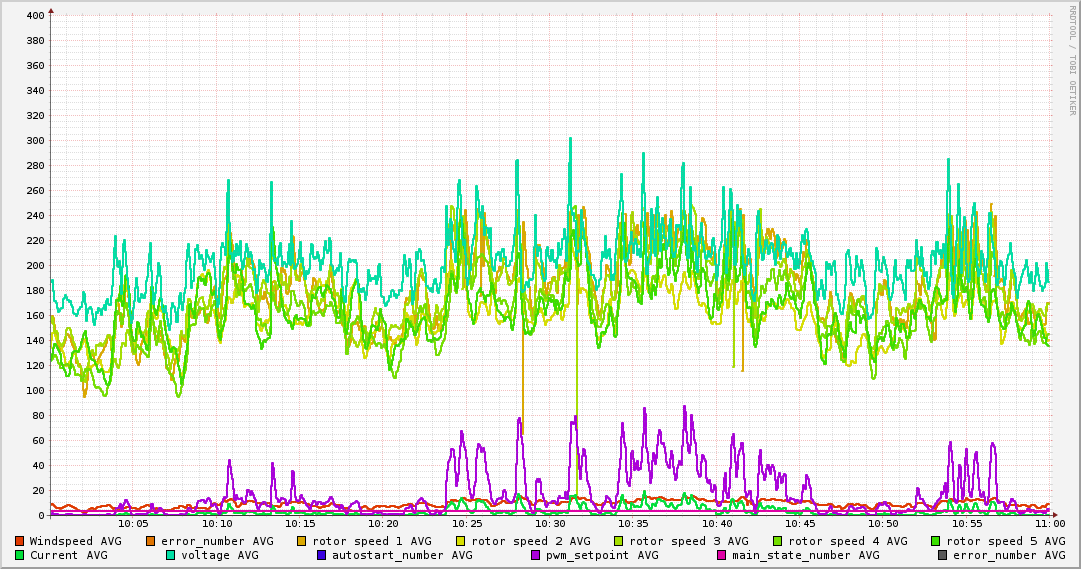The image size is (1081, 569).
Task: Select the 11:00 time axis label
Action: (1049, 523)
